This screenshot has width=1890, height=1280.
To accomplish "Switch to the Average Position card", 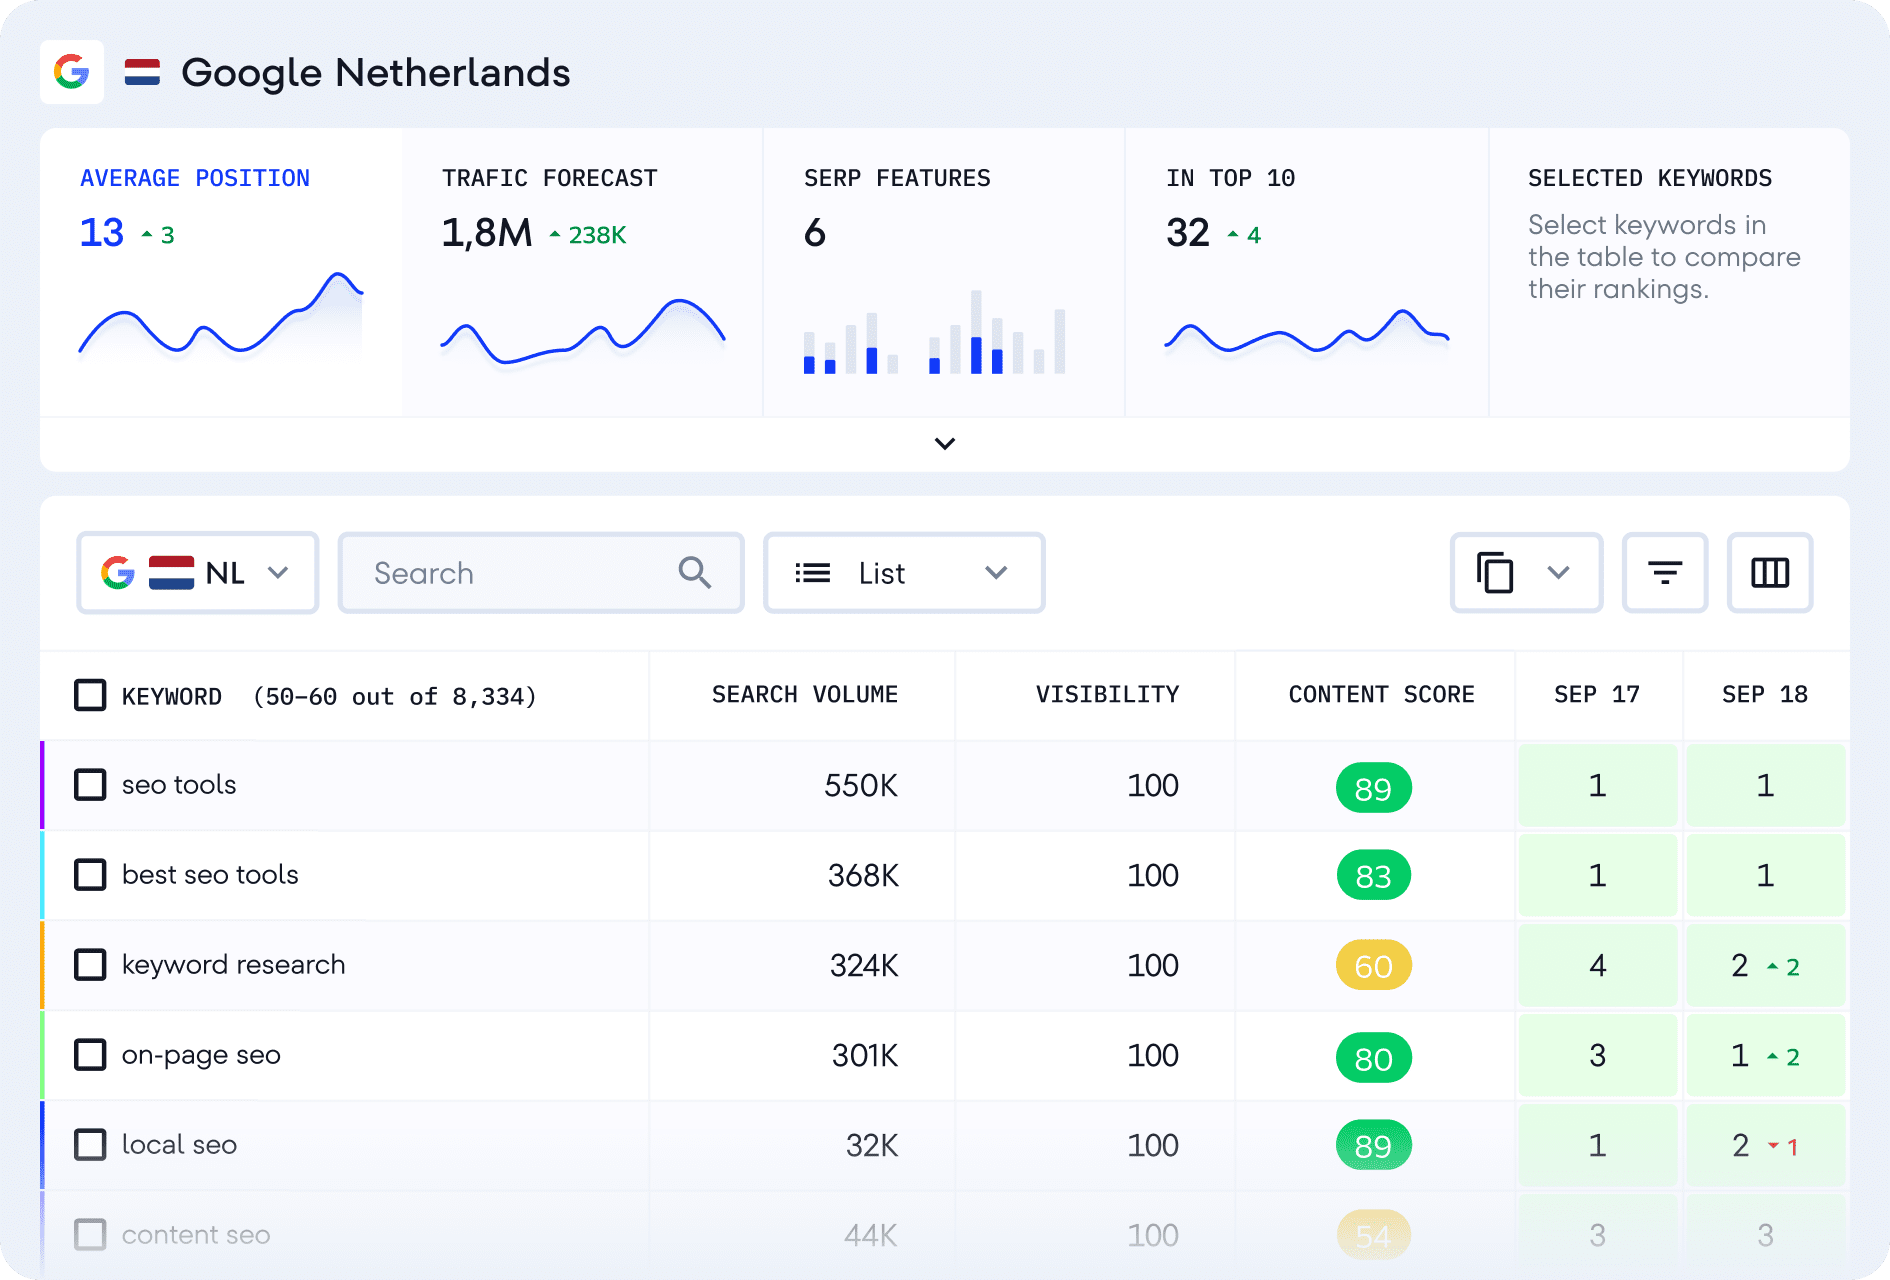I will pos(221,272).
